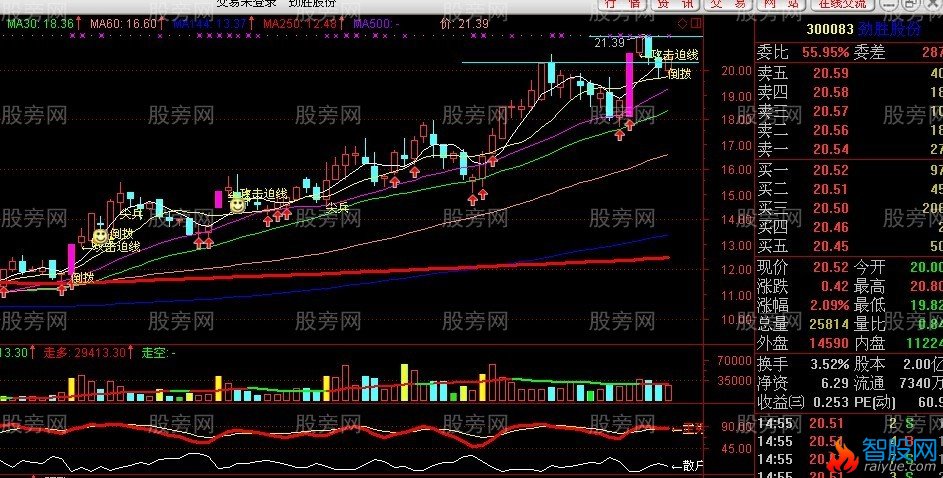Select 卖二 row price 20.56
The image size is (943, 478).
pos(831,130)
